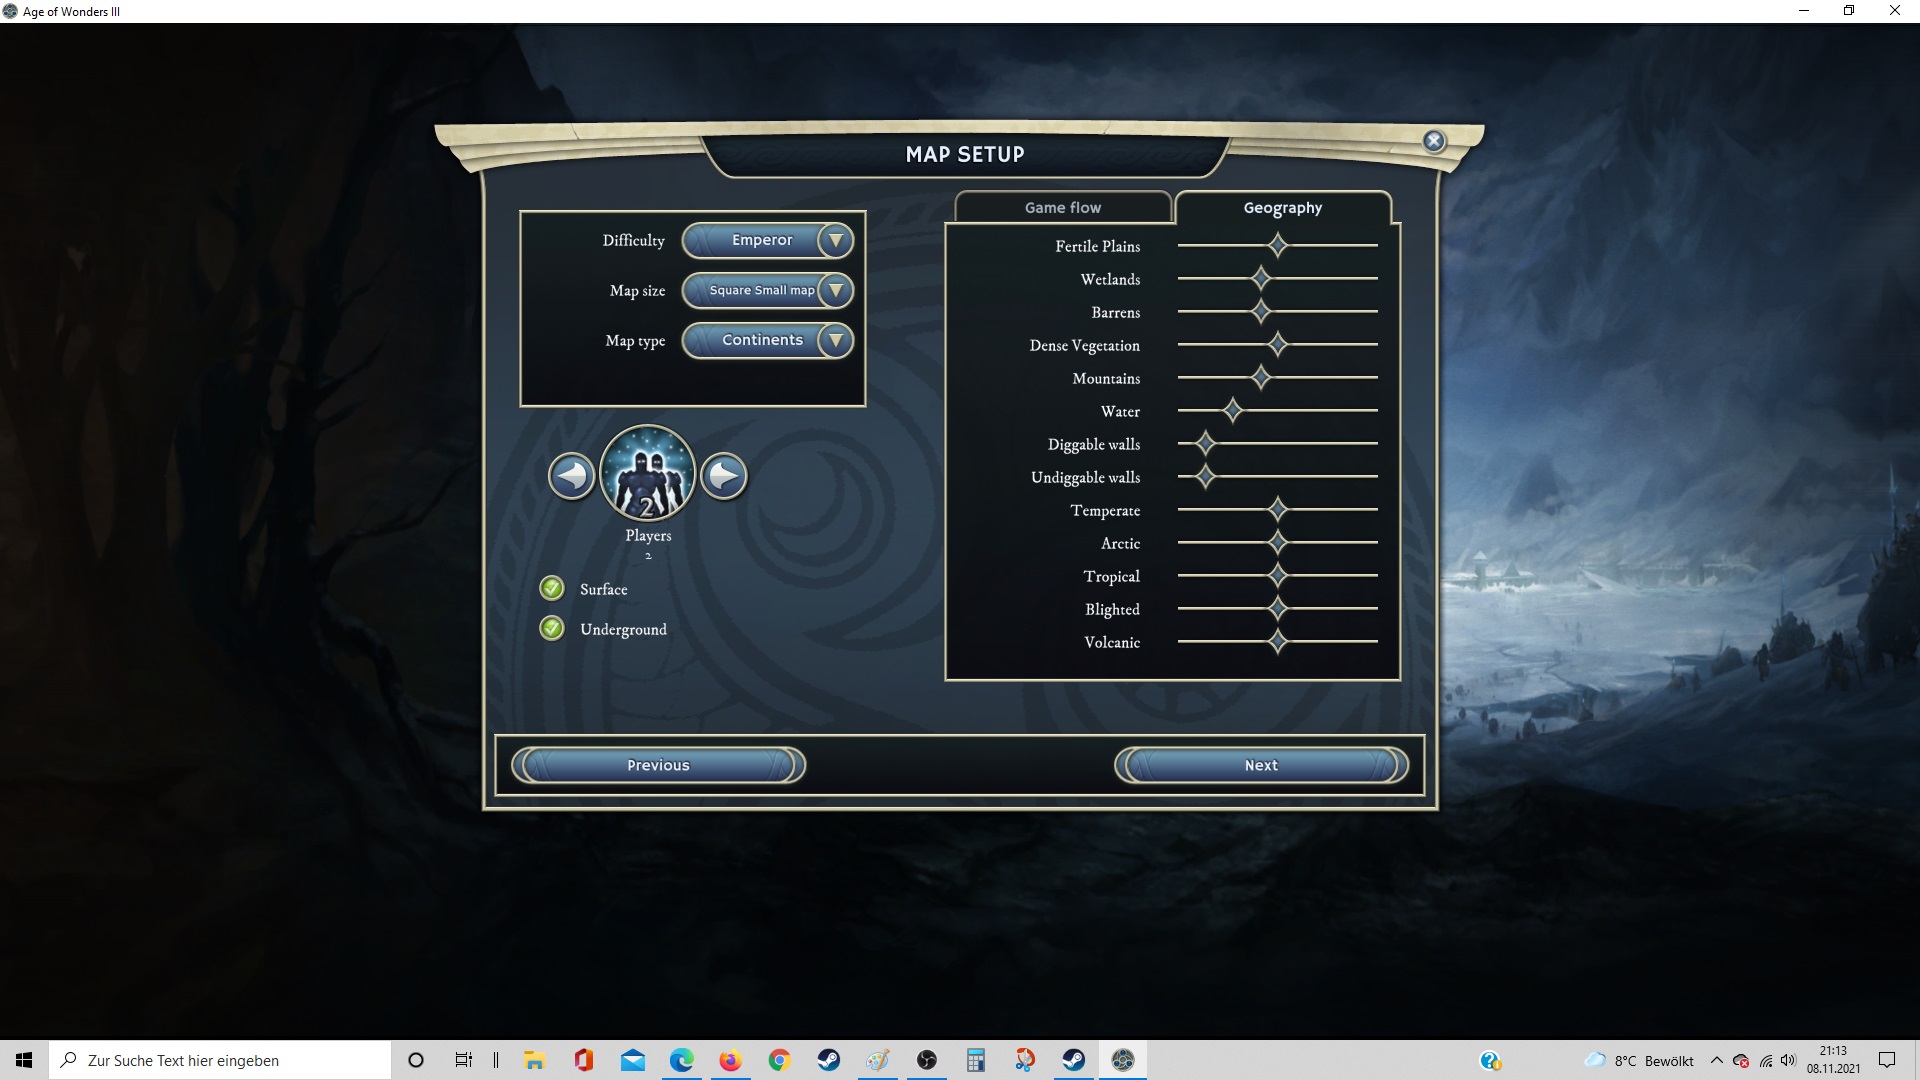Open Microsoft Office from taskbar
Image resolution: width=1920 pixels, height=1080 pixels.
(584, 1060)
